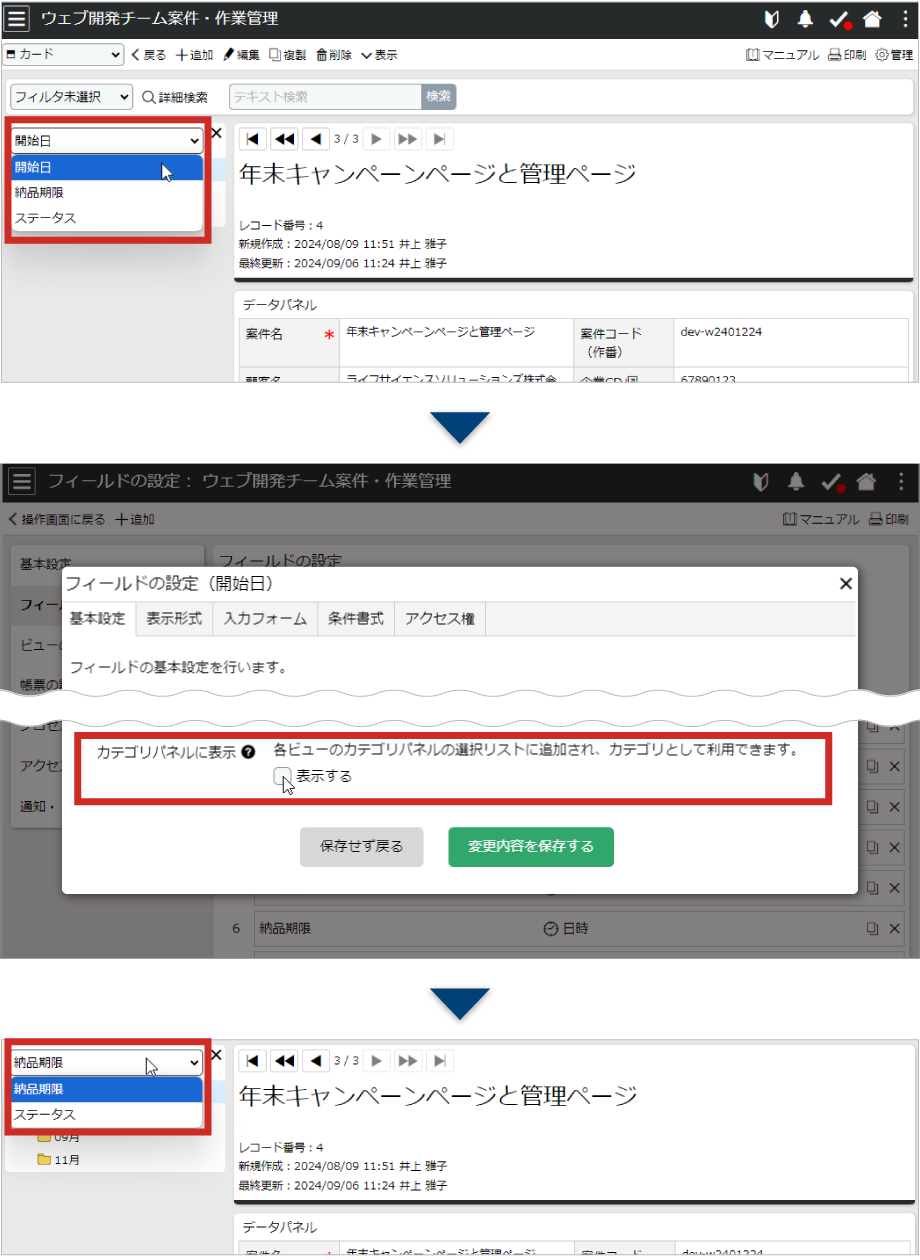Screen dimensions: 920x1260
Task: Select the 09月 folder in the category panel
Action: [44, 1137]
